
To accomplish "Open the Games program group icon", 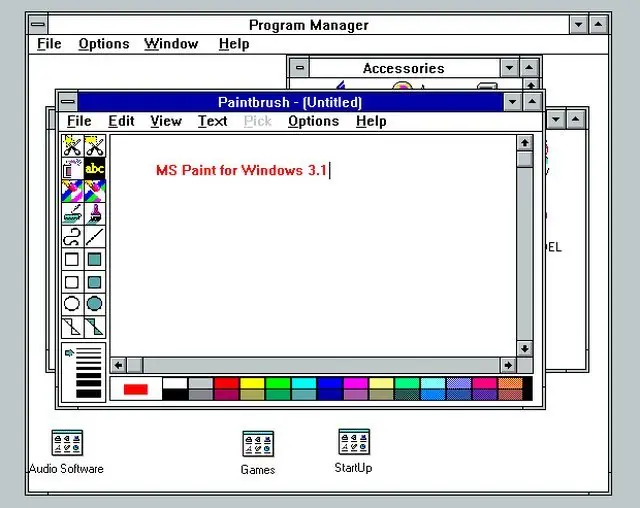I will (258, 453).
